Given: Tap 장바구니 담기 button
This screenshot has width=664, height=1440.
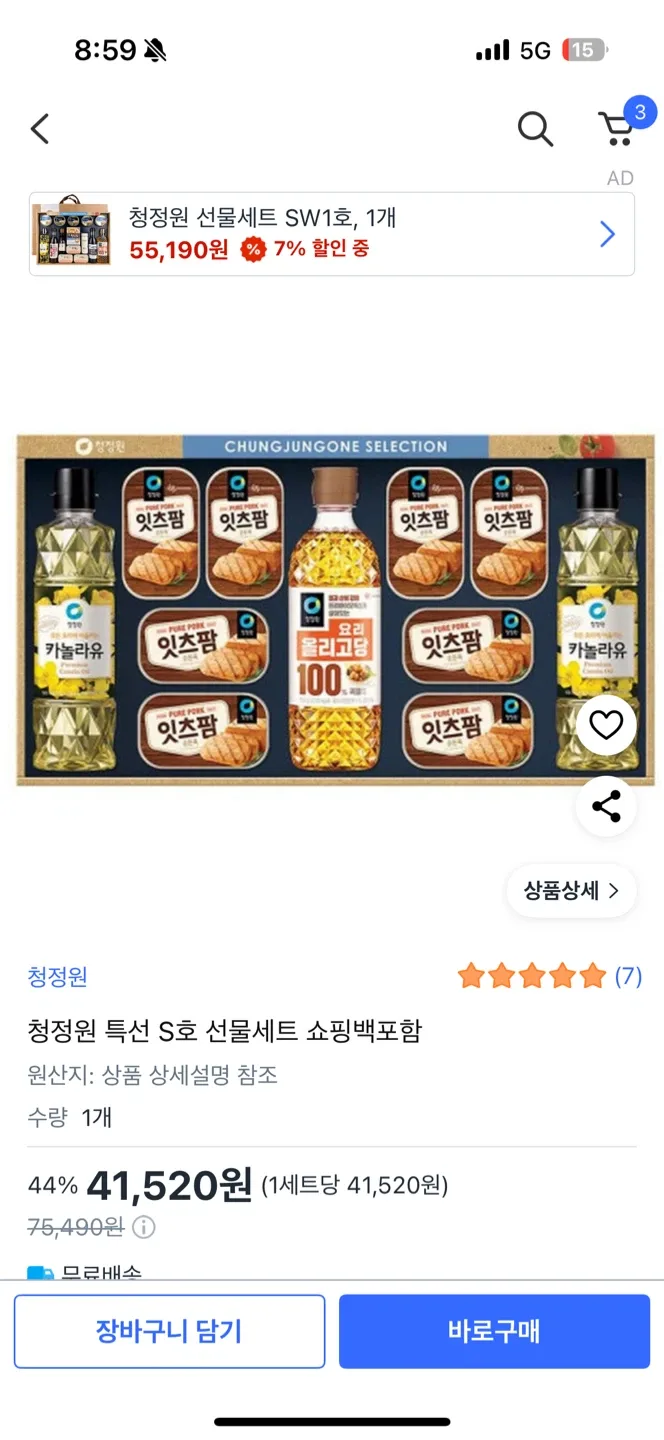Looking at the screenshot, I should pyautogui.click(x=169, y=1331).
